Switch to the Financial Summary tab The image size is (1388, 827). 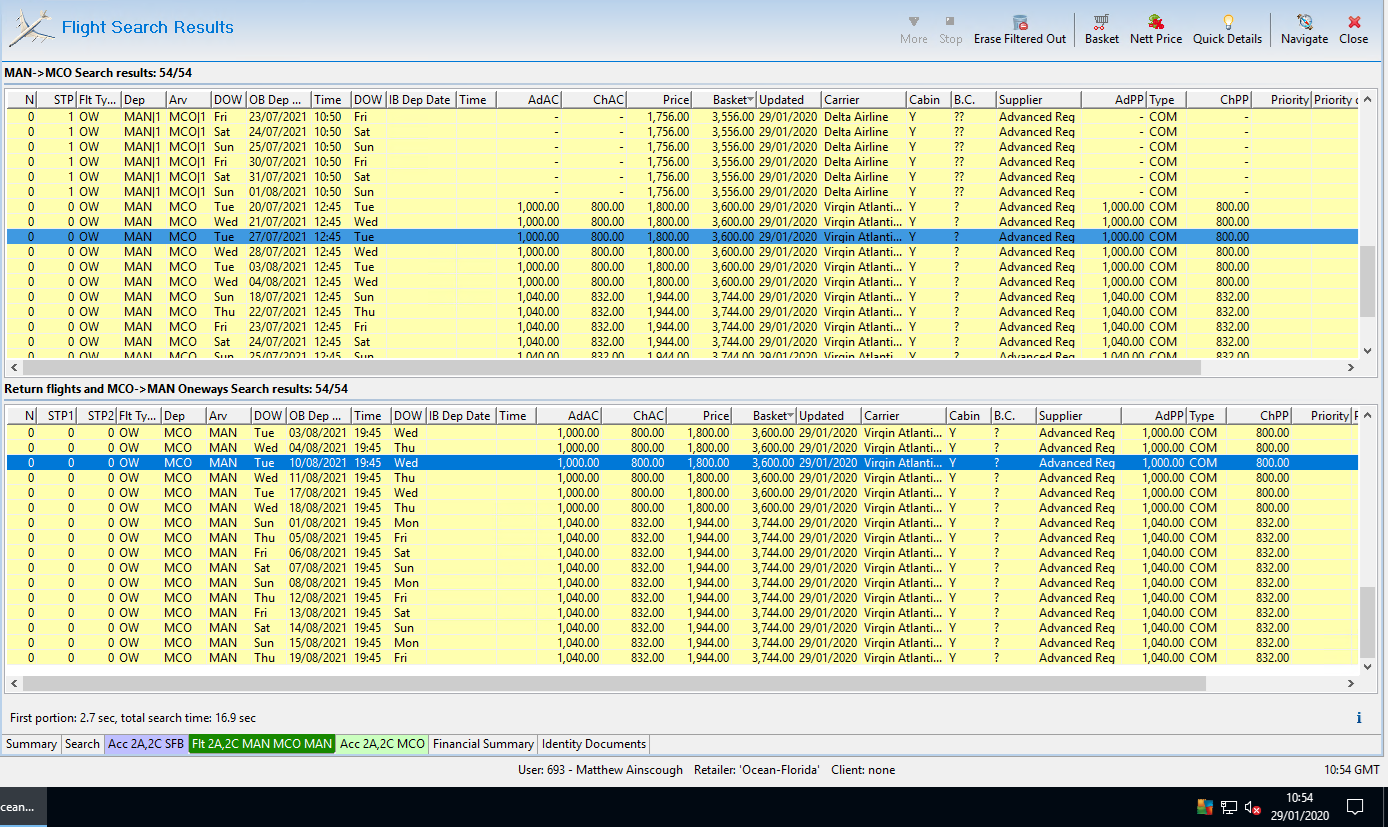point(483,744)
